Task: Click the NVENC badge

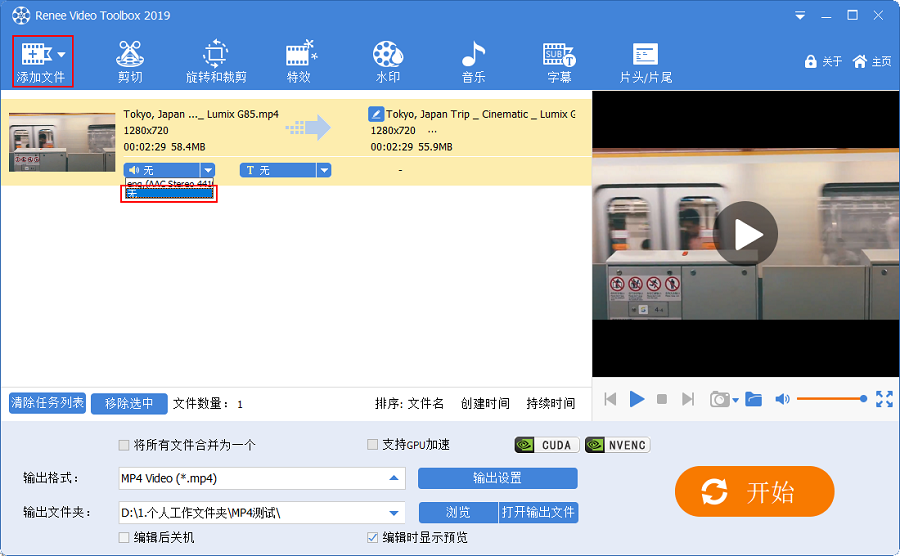Action: click(x=618, y=445)
